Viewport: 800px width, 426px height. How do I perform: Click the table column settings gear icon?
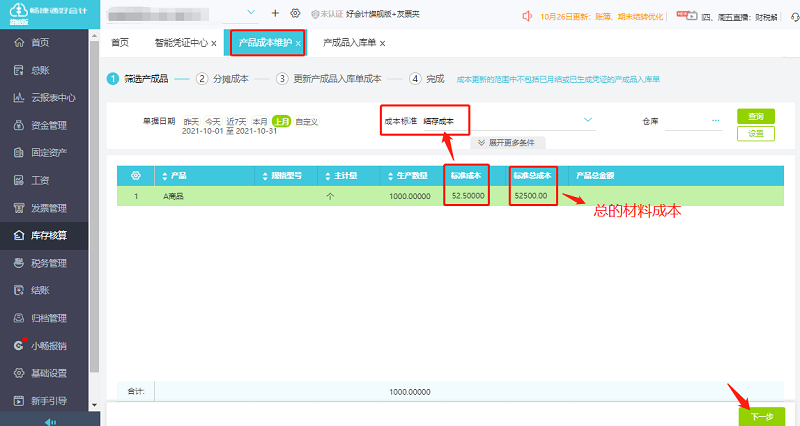point(136,176)
